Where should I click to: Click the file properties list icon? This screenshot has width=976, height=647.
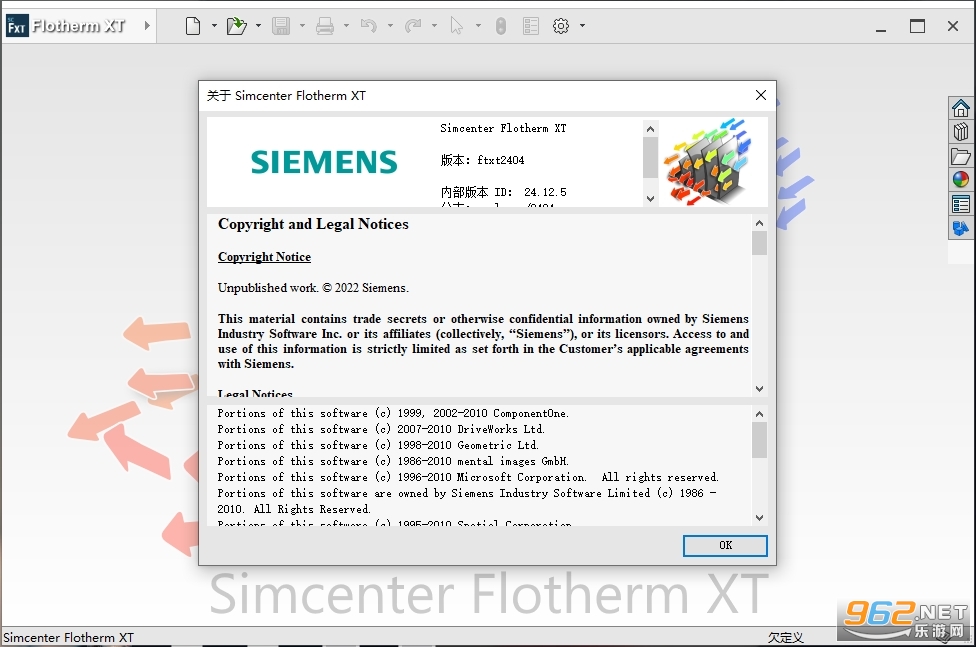(531, 26)
